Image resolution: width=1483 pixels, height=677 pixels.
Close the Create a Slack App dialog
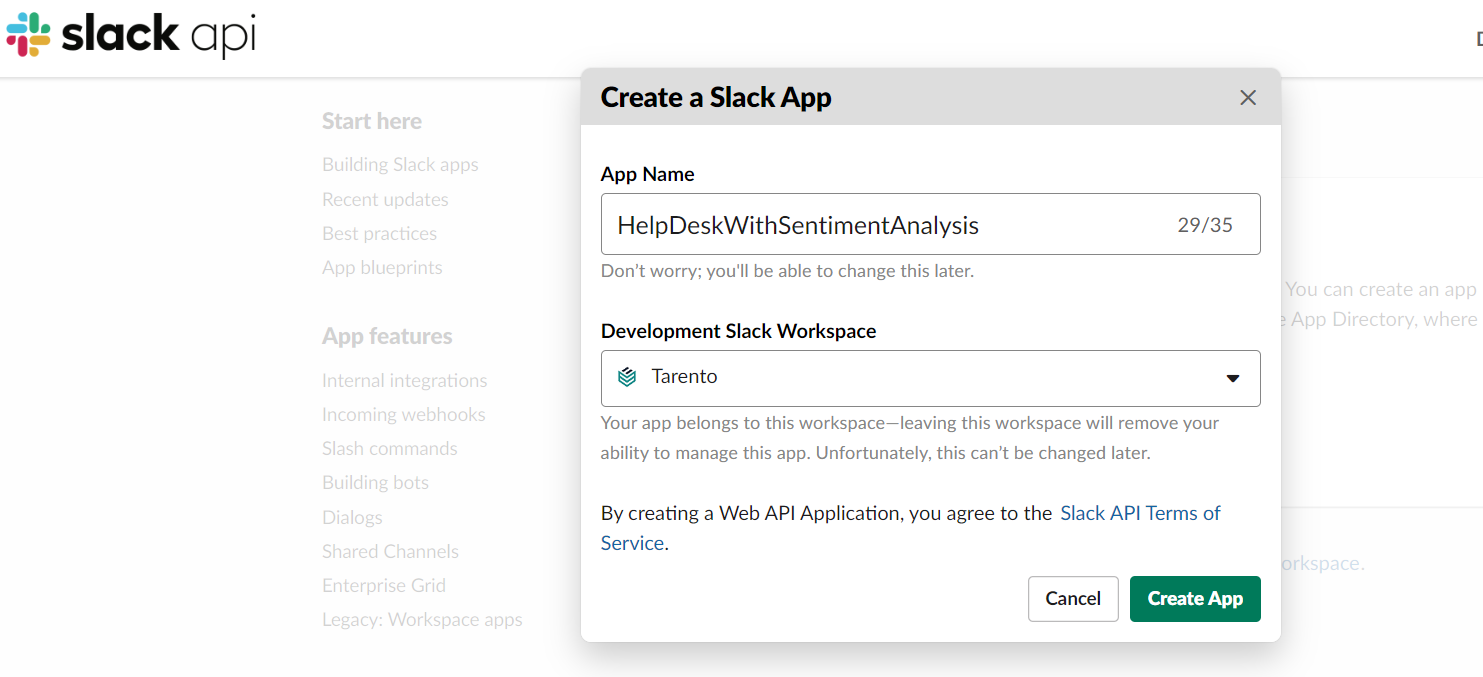click(x=1248, y=98)
